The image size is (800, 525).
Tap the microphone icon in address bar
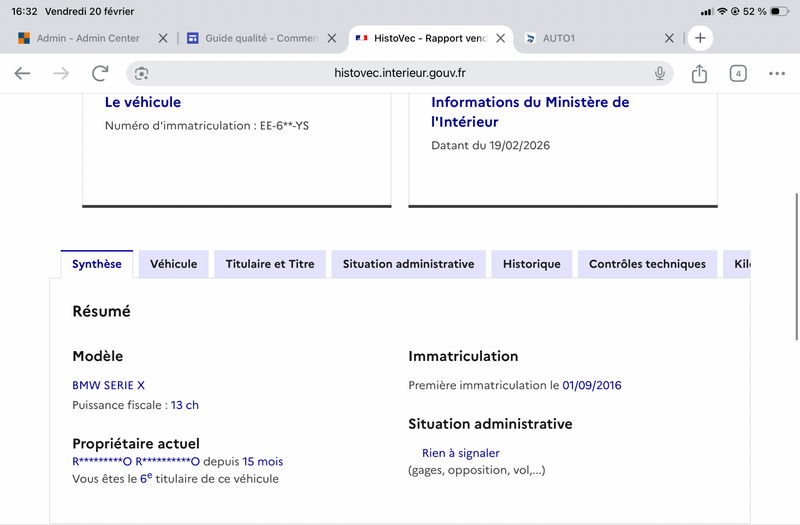[660, 73]
